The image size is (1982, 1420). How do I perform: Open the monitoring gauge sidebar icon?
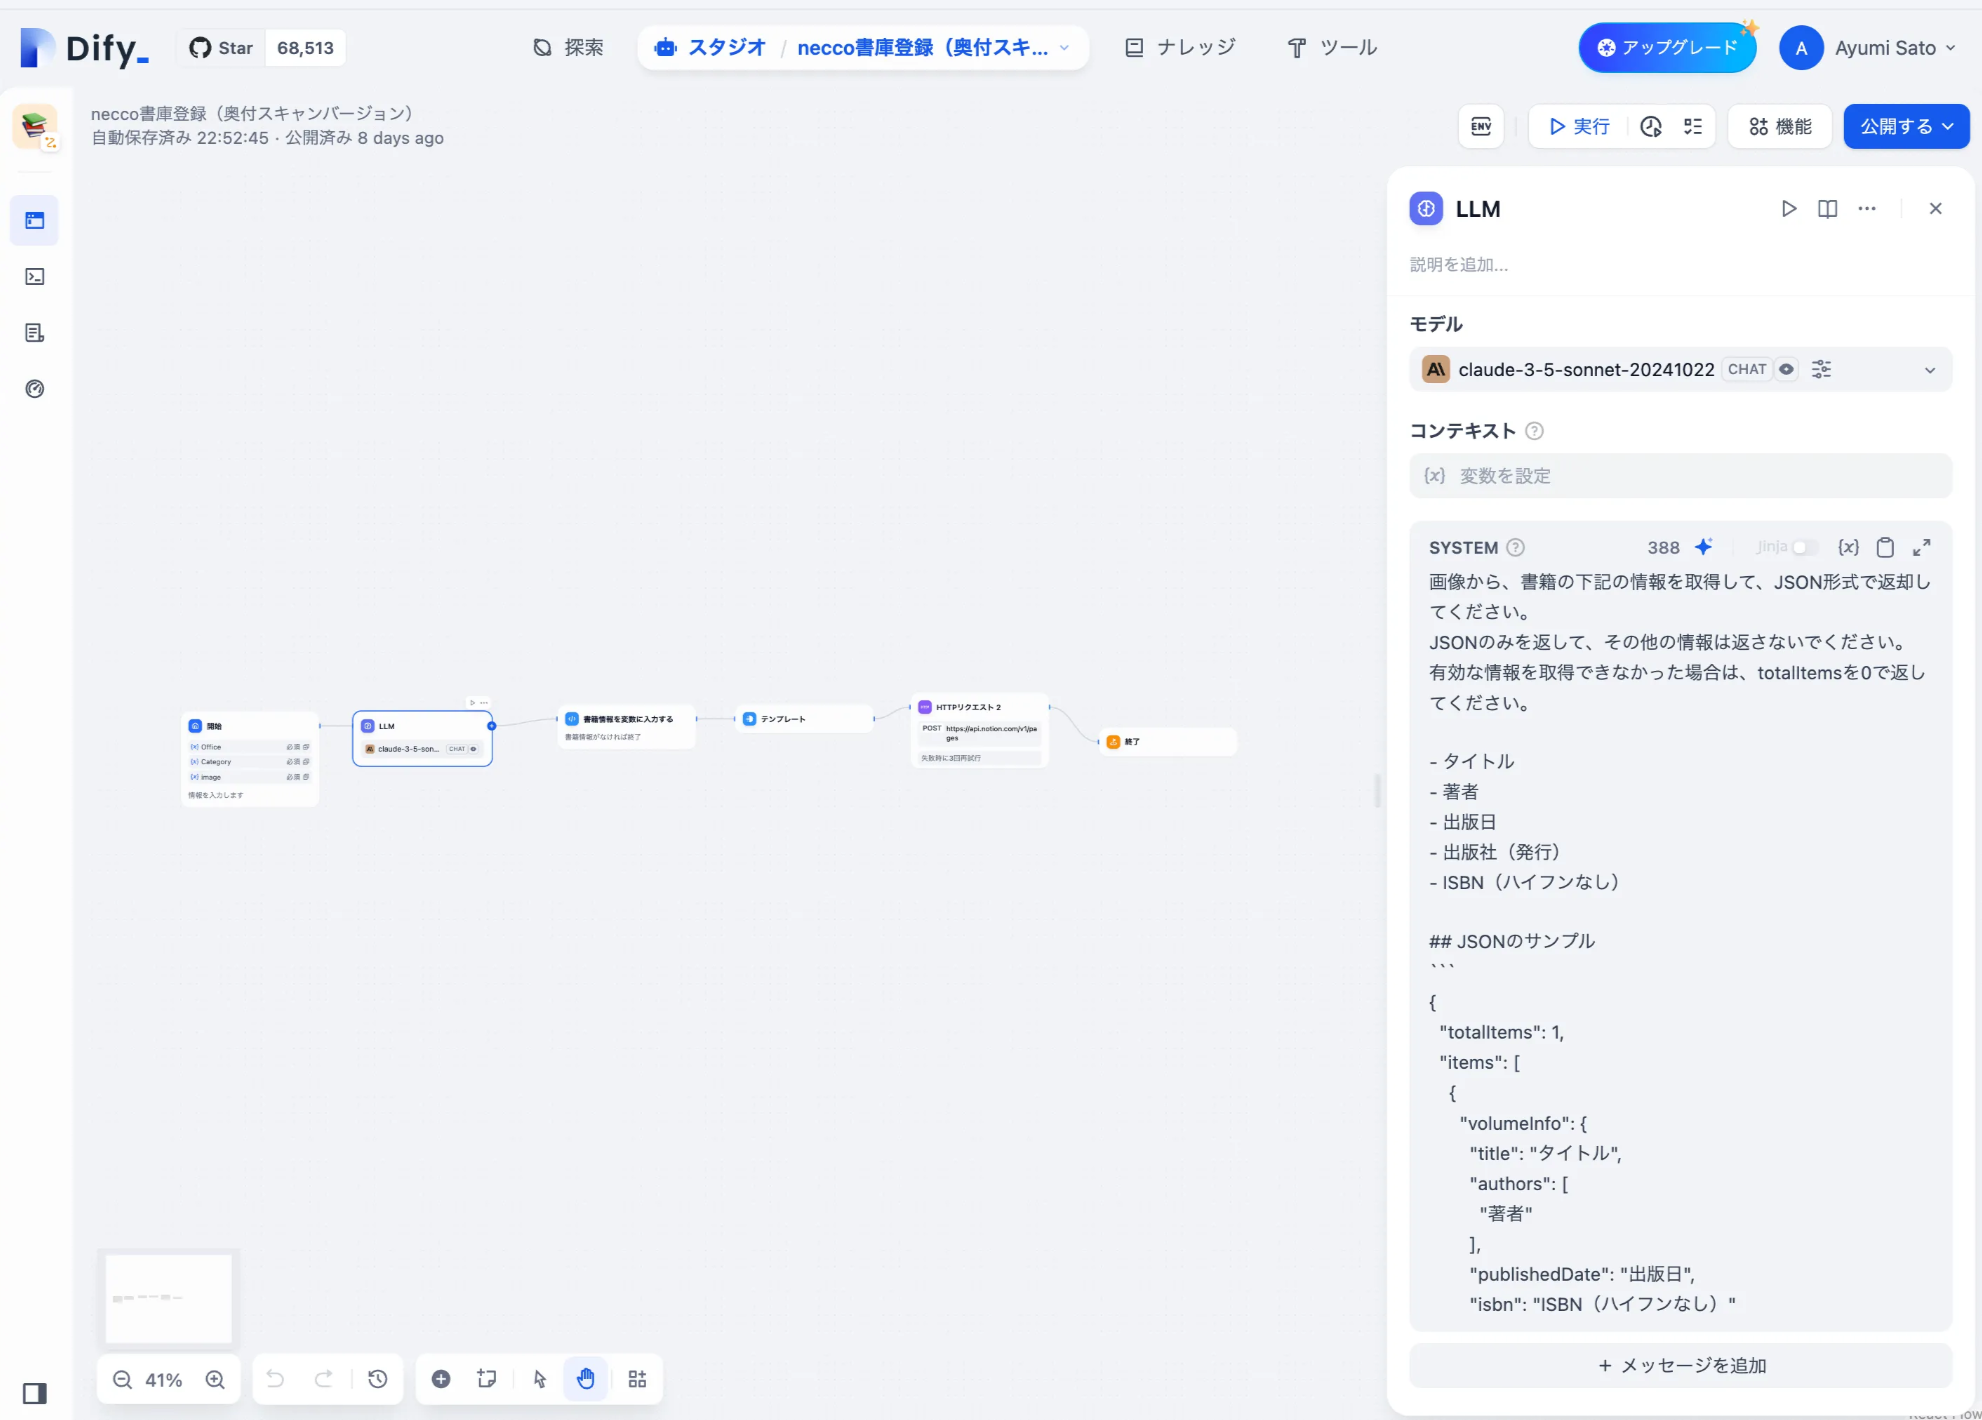click(x=35, y=389)
